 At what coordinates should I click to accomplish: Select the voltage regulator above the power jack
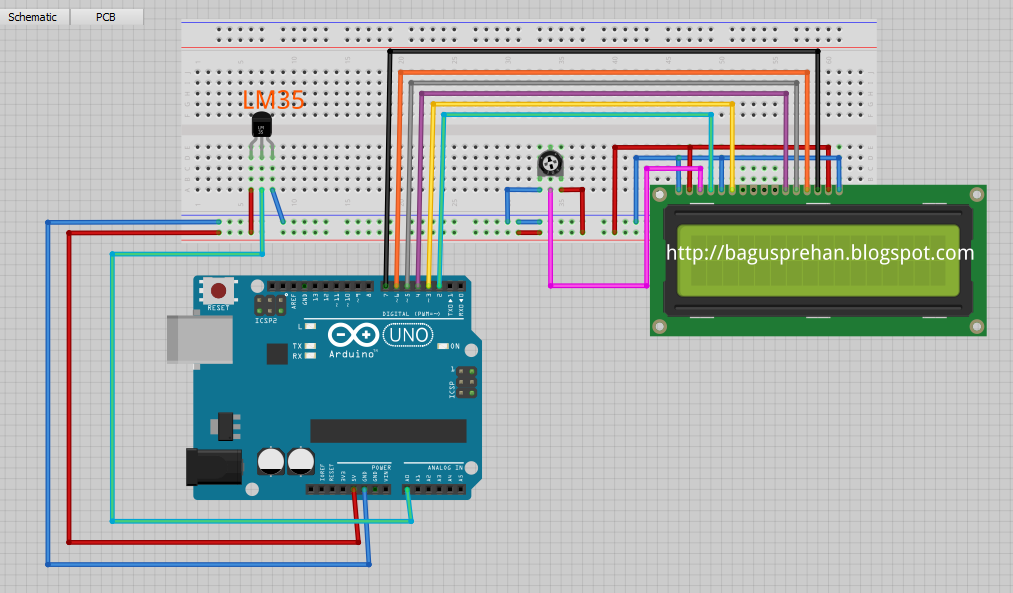pyautogui.click(x=225, y=426)
